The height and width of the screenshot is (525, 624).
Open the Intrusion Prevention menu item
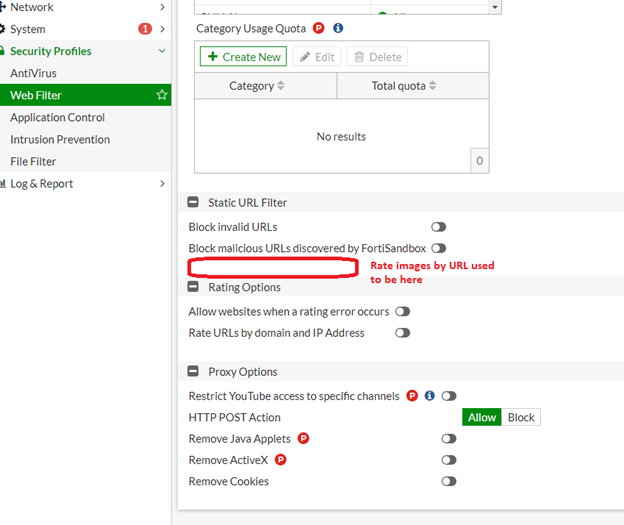coord(60,139)
